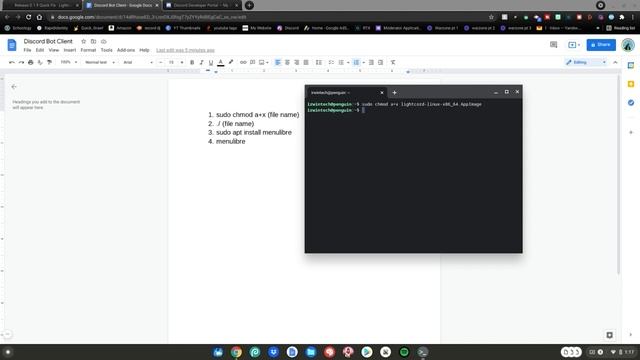Set left text alignment
The width and height of the screenshot is (640, 360).
[x=278, y=62]
